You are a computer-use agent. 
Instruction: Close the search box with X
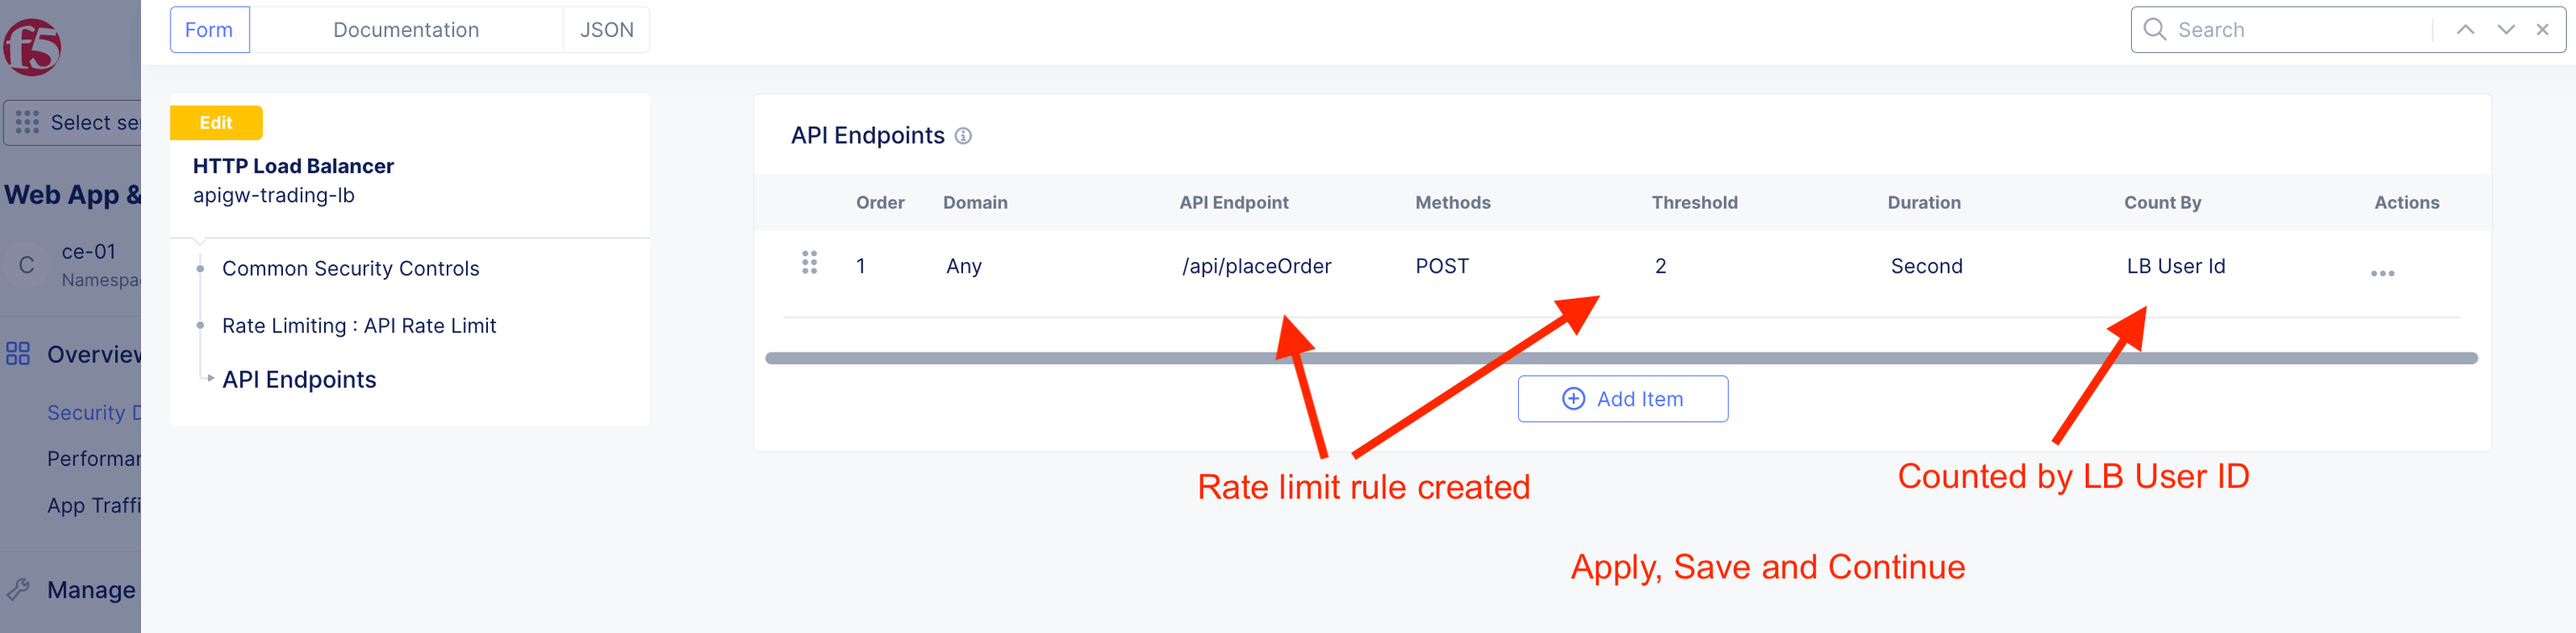[2541, 30]
